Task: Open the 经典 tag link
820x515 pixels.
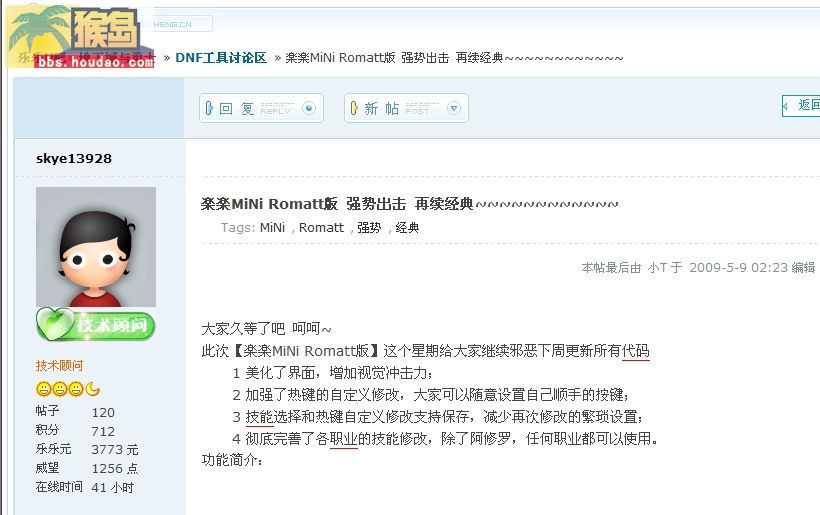Action: [407, 228]
